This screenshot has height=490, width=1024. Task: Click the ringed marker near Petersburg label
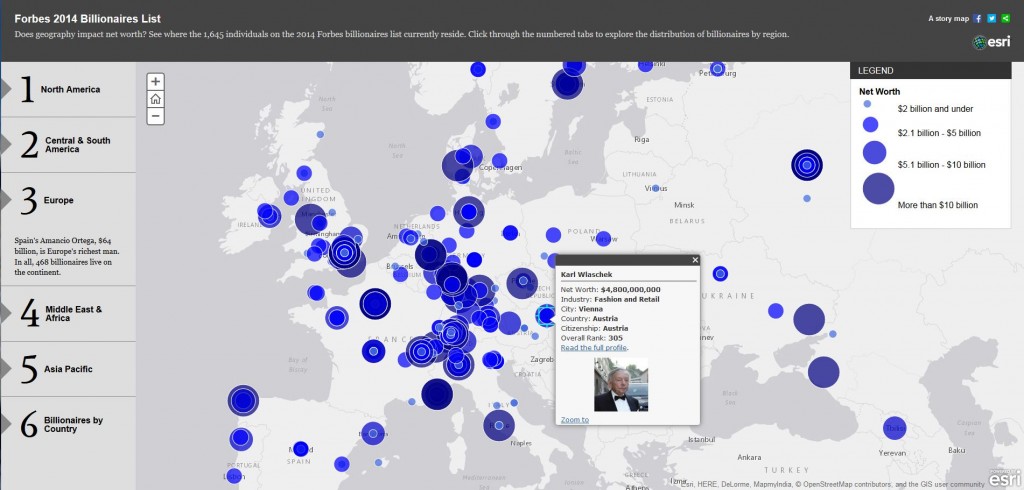(x=718, y=69)
